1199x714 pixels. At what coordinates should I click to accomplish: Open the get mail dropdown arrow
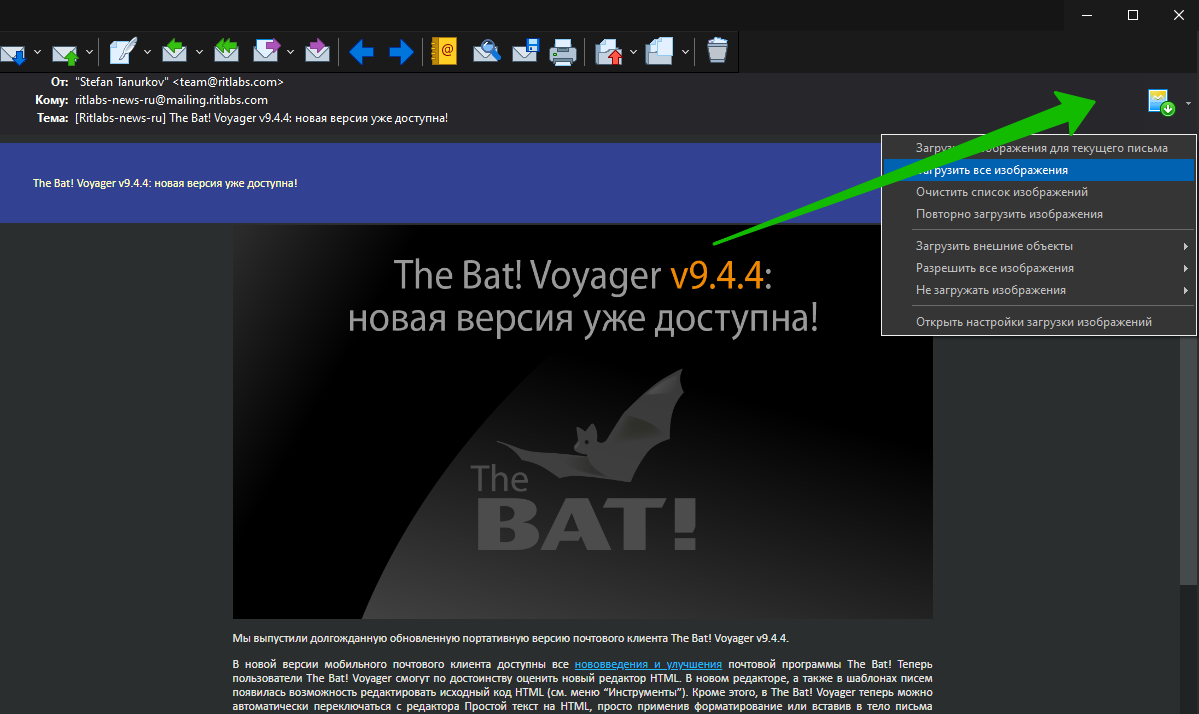tap(37, 52)
